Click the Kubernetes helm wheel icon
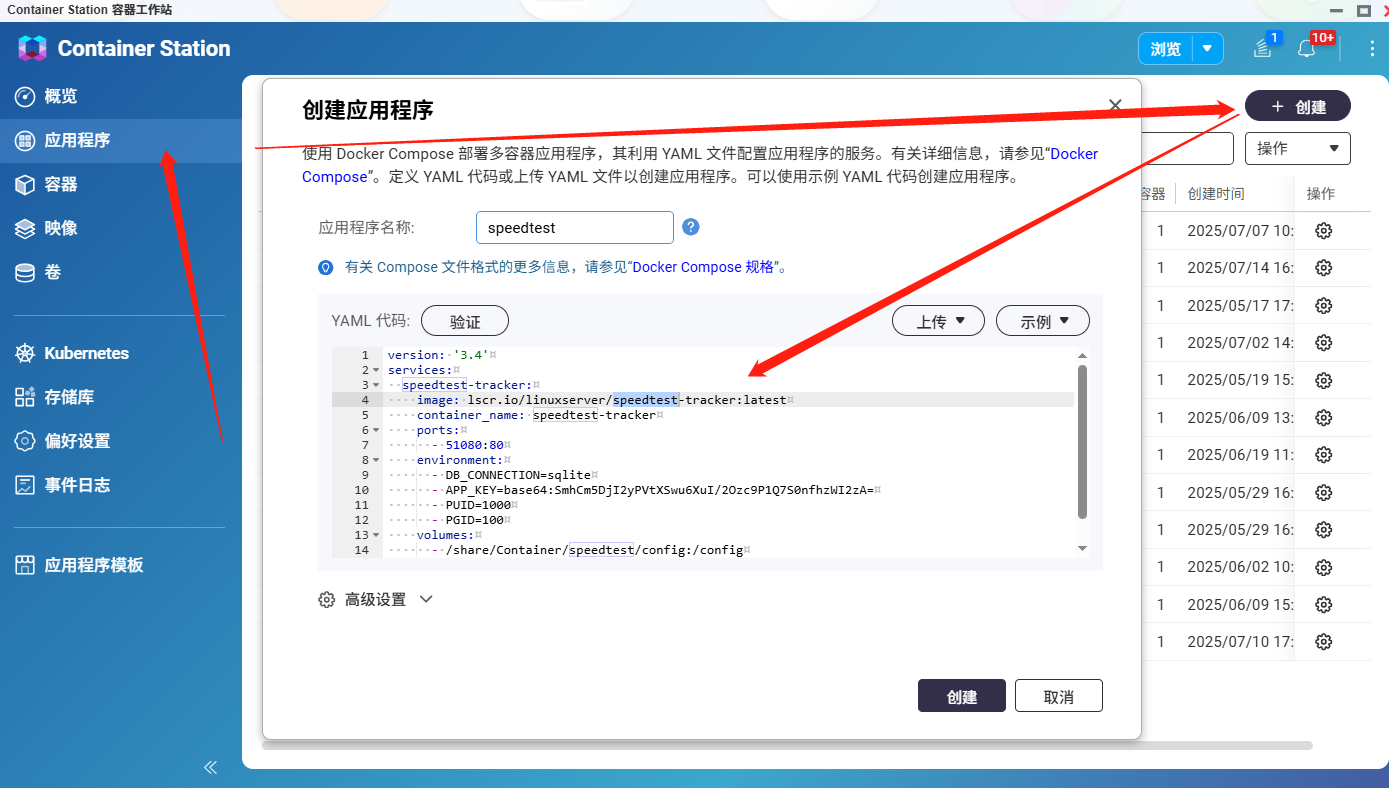The height and width of the screenshot is (788, 1389). pos(25,353)
